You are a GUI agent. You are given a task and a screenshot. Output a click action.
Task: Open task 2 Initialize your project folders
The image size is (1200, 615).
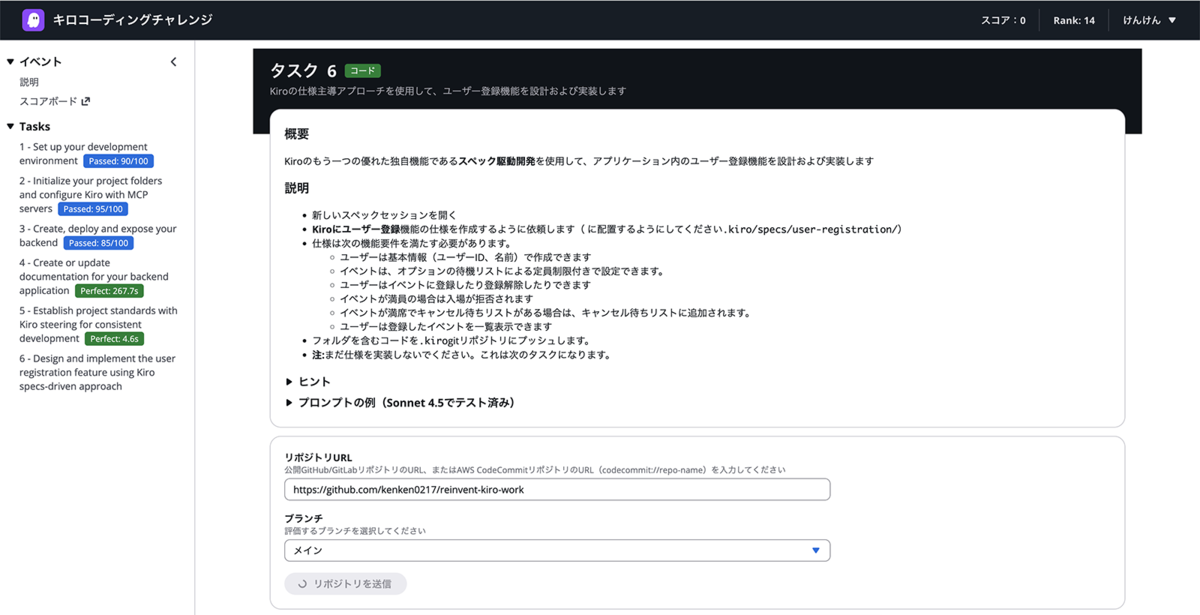click(x=90, y=195)
